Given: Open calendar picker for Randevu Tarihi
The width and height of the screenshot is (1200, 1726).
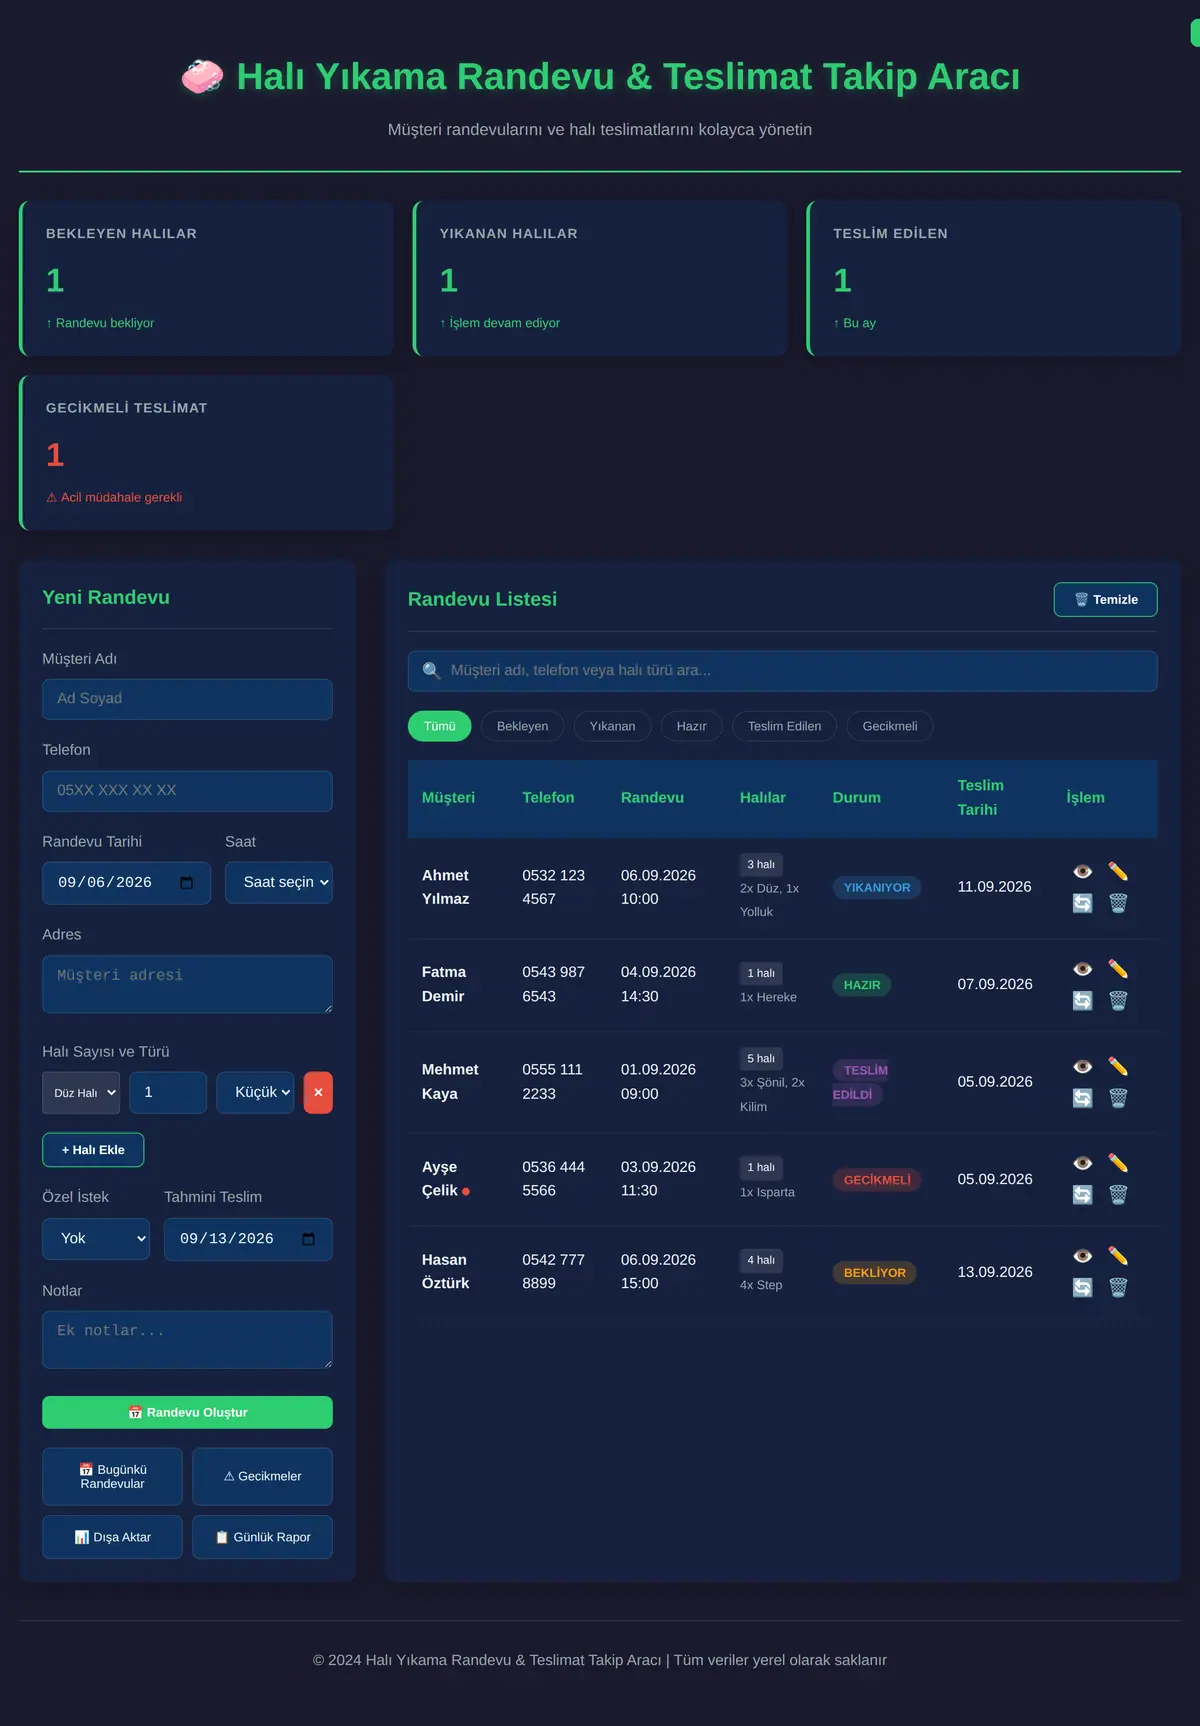Looking at the screenshot, I should tap(187, 883).
